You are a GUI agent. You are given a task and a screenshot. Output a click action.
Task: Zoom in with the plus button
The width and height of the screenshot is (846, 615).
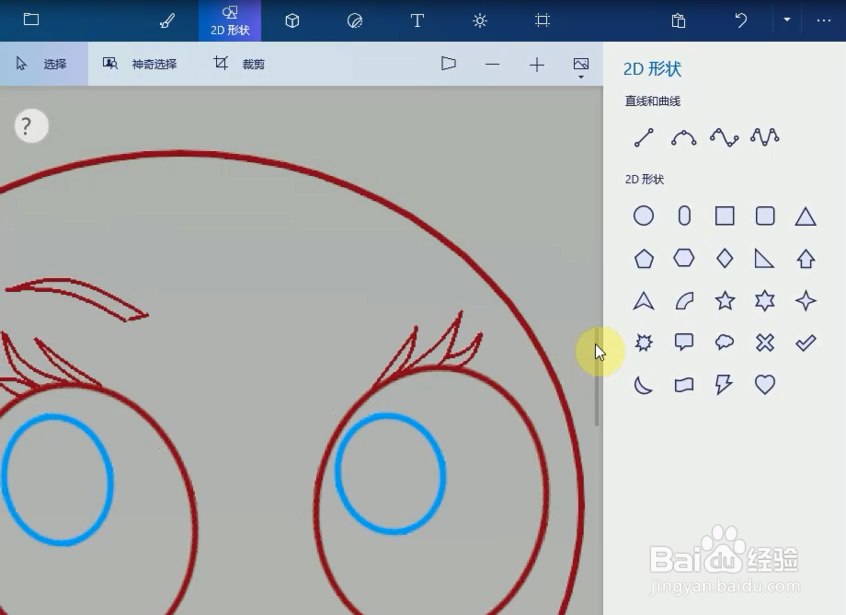tap(536, 65)
